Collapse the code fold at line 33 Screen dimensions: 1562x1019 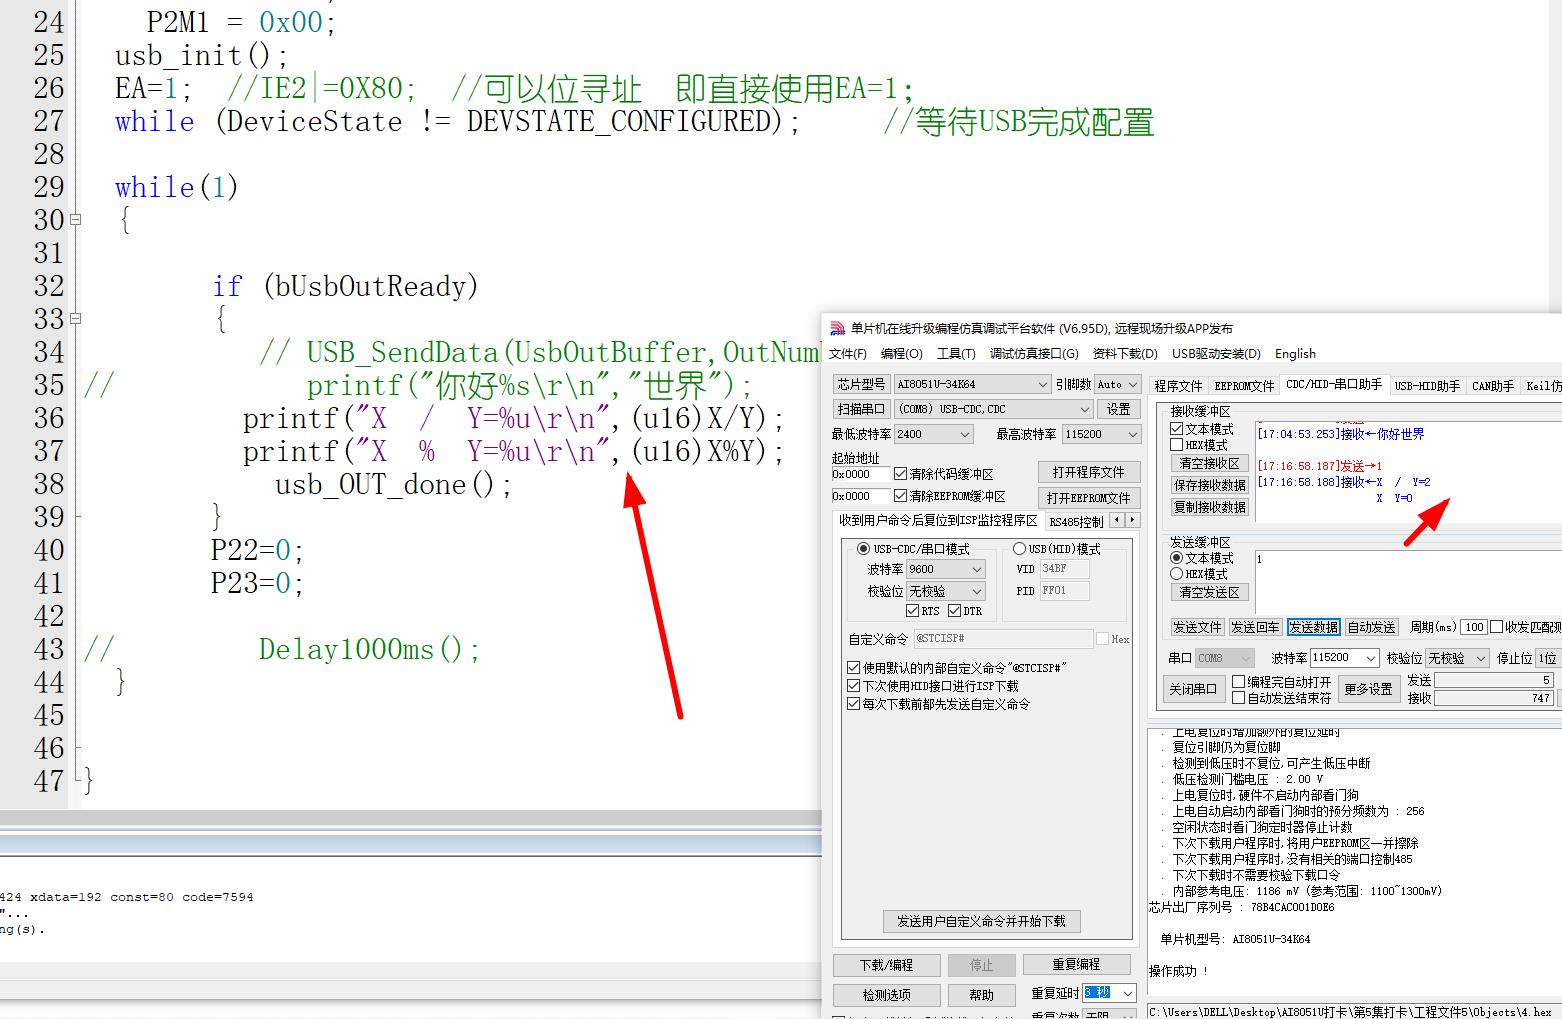(75, 319)
